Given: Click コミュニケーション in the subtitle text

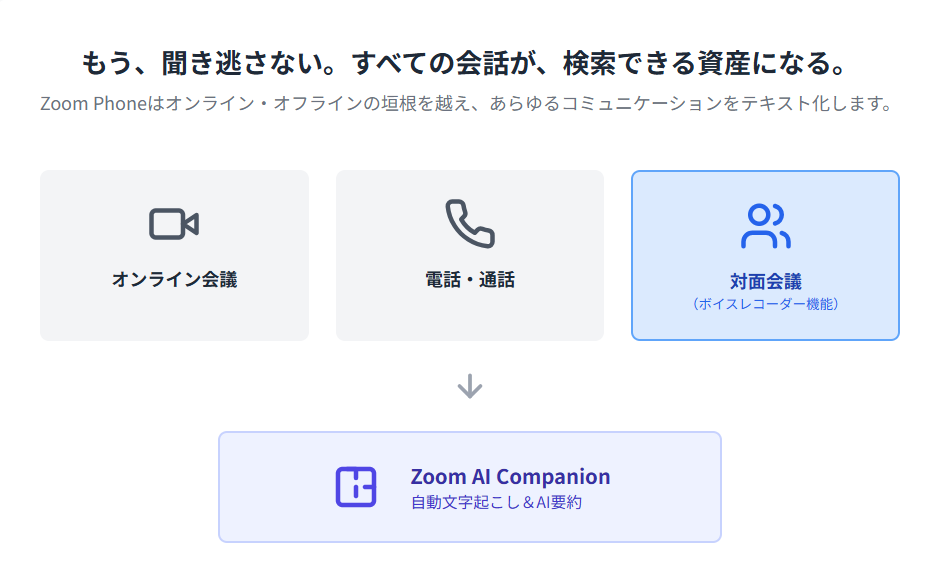Looking at the screenshot, I should click(x=642, y=103).
